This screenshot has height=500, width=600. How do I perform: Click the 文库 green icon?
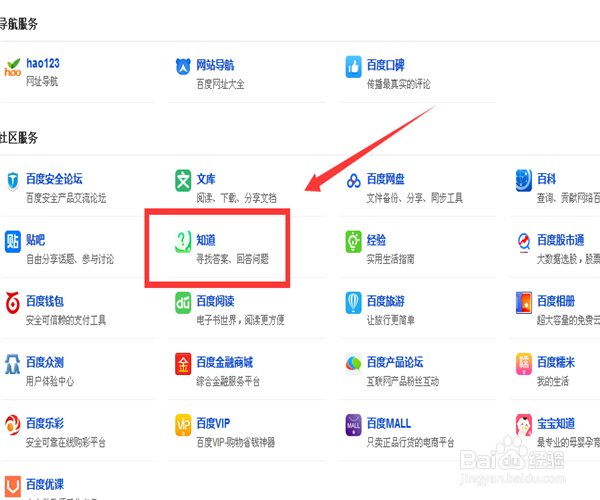(183, 181)
